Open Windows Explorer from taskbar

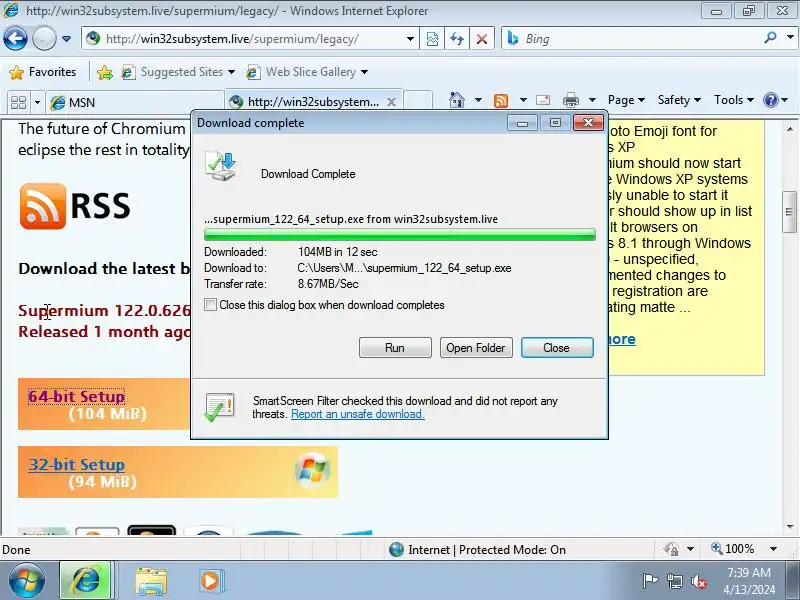(151, 582)
